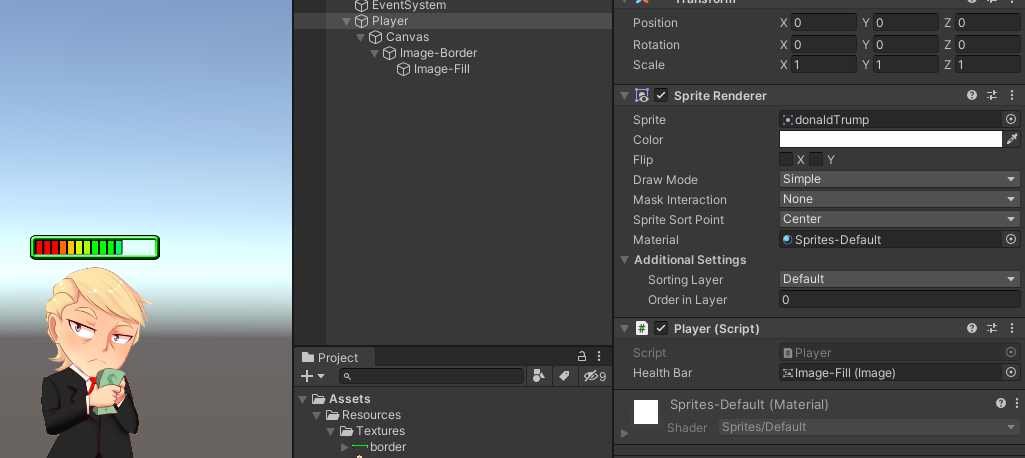This screenshot has width=1025, height=458.
Task: Expand the Sprites-Default material foldout arrow
Action: (x=624, y=433)
